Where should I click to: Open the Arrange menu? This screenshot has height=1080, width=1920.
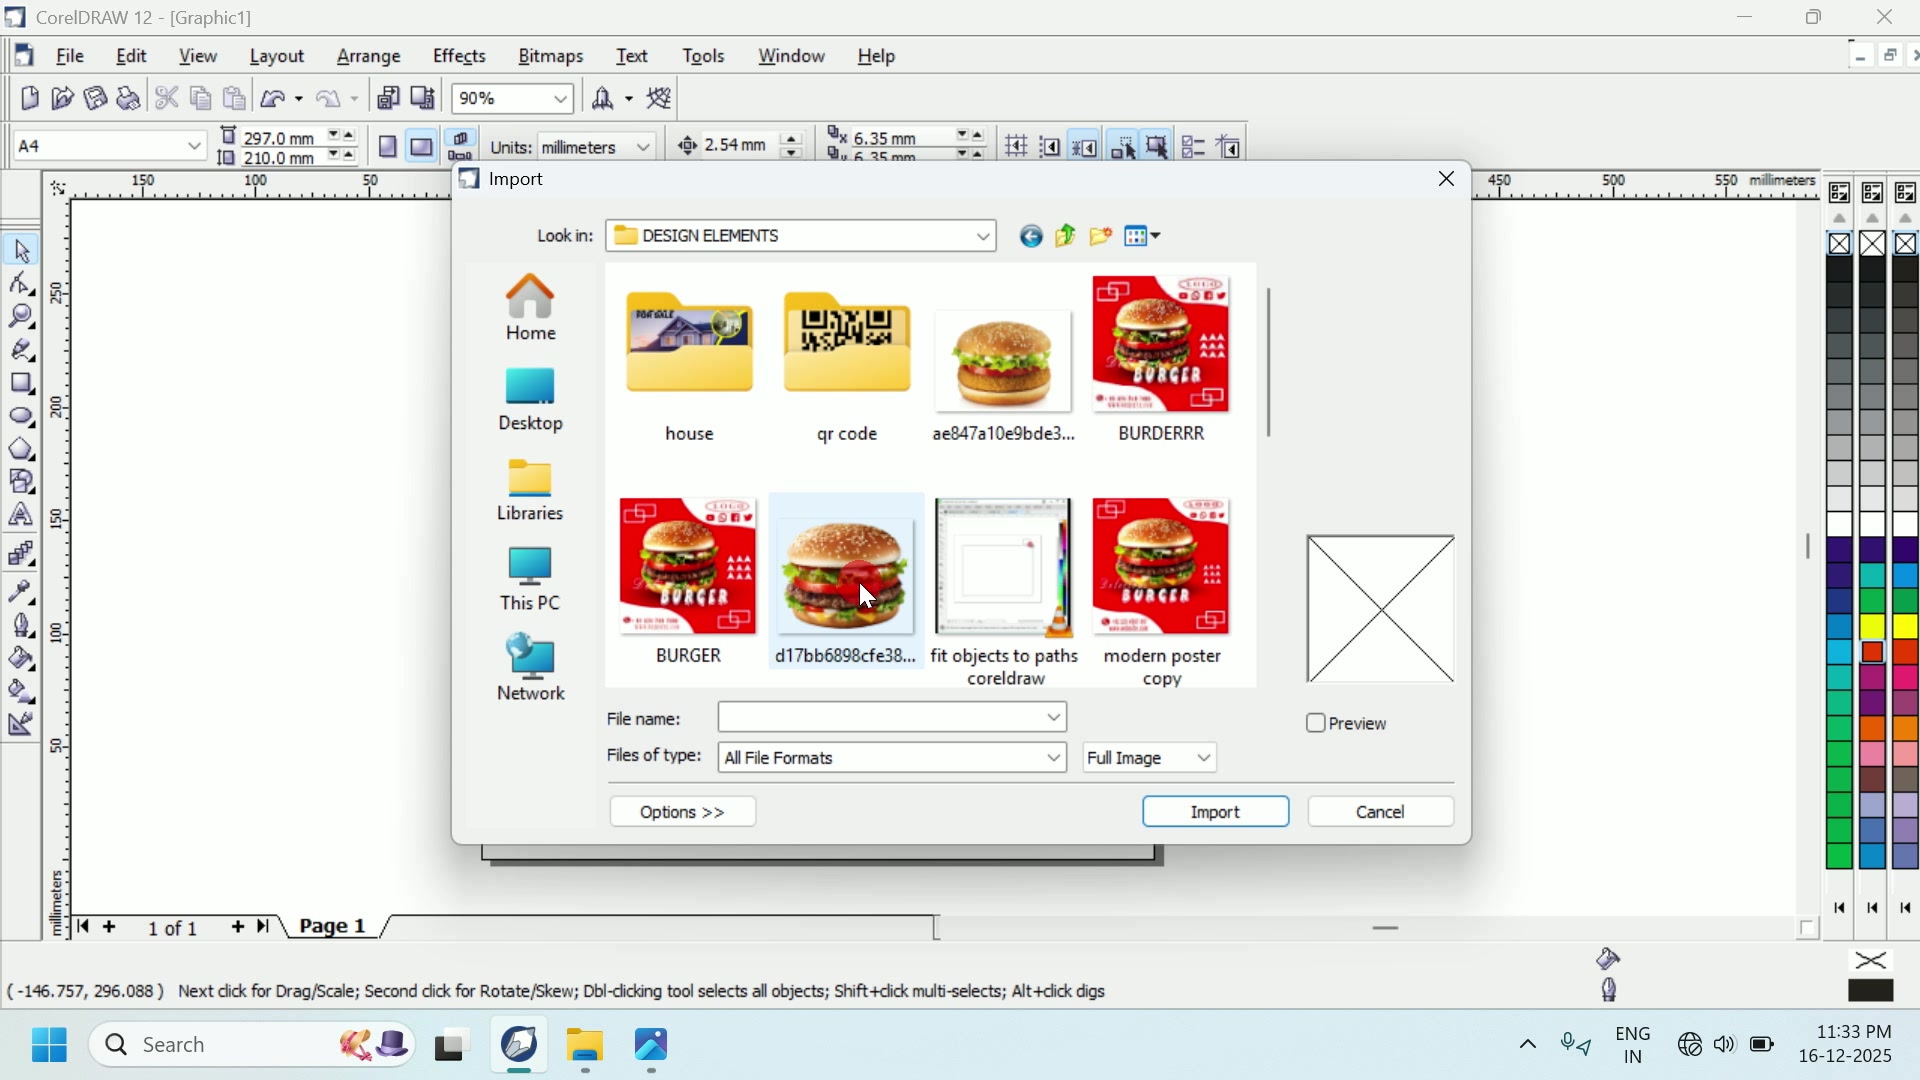coord(369,57)
